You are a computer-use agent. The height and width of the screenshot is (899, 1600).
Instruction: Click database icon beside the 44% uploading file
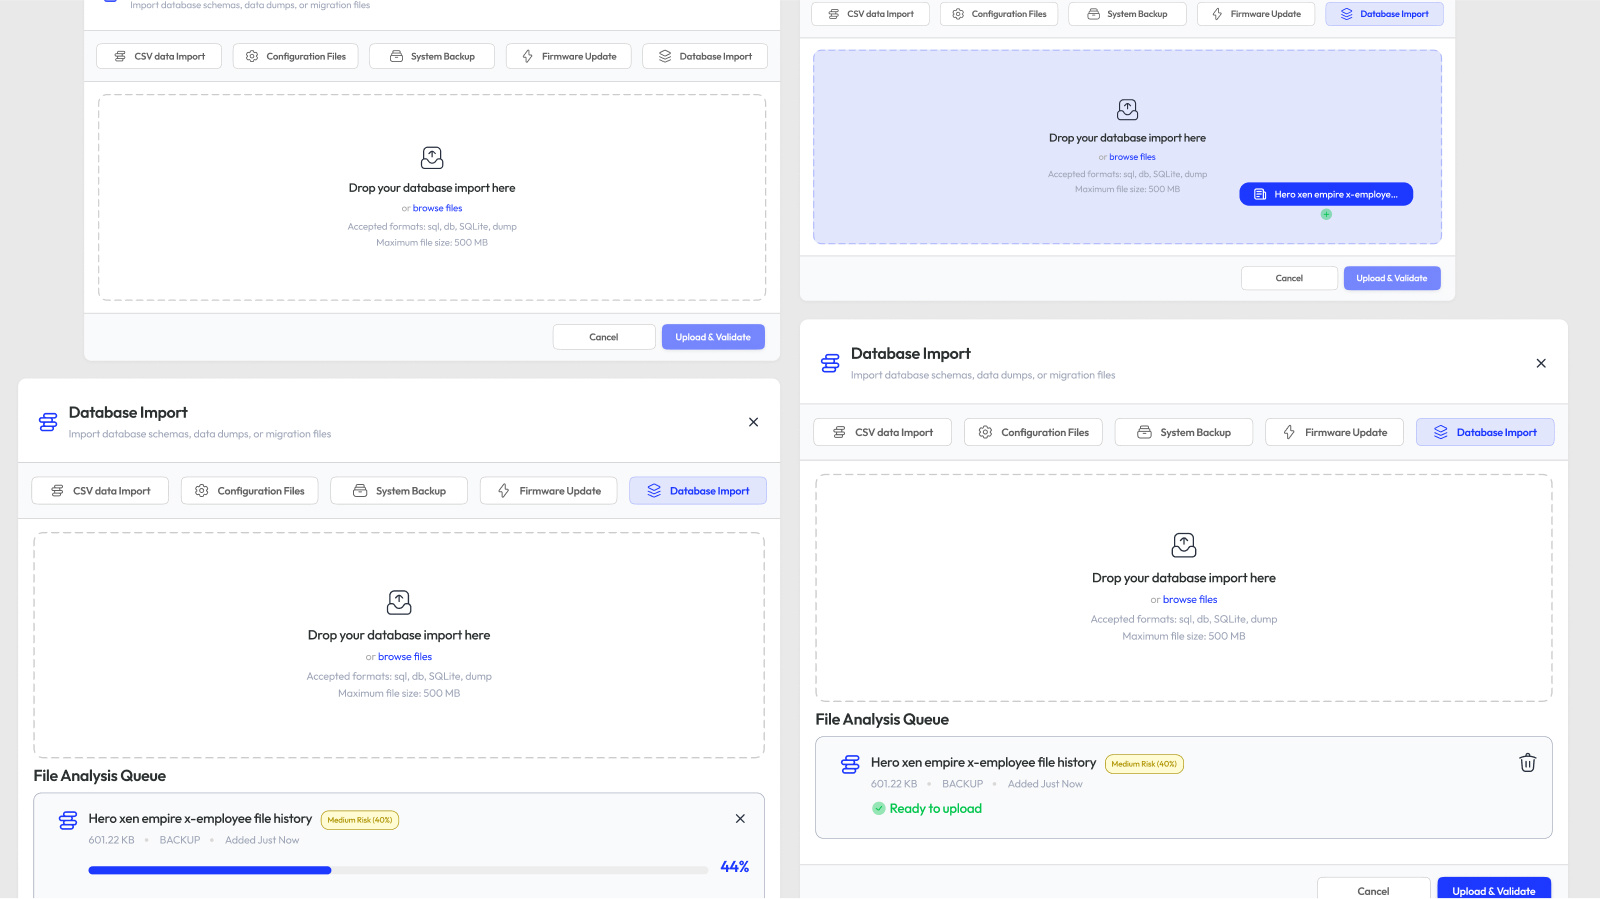[x=68, y=821]
